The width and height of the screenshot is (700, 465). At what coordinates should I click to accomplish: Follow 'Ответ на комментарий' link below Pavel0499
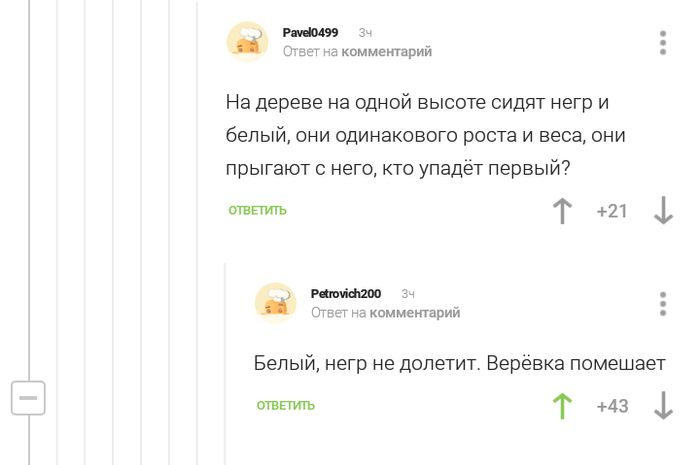pos(357,52)
